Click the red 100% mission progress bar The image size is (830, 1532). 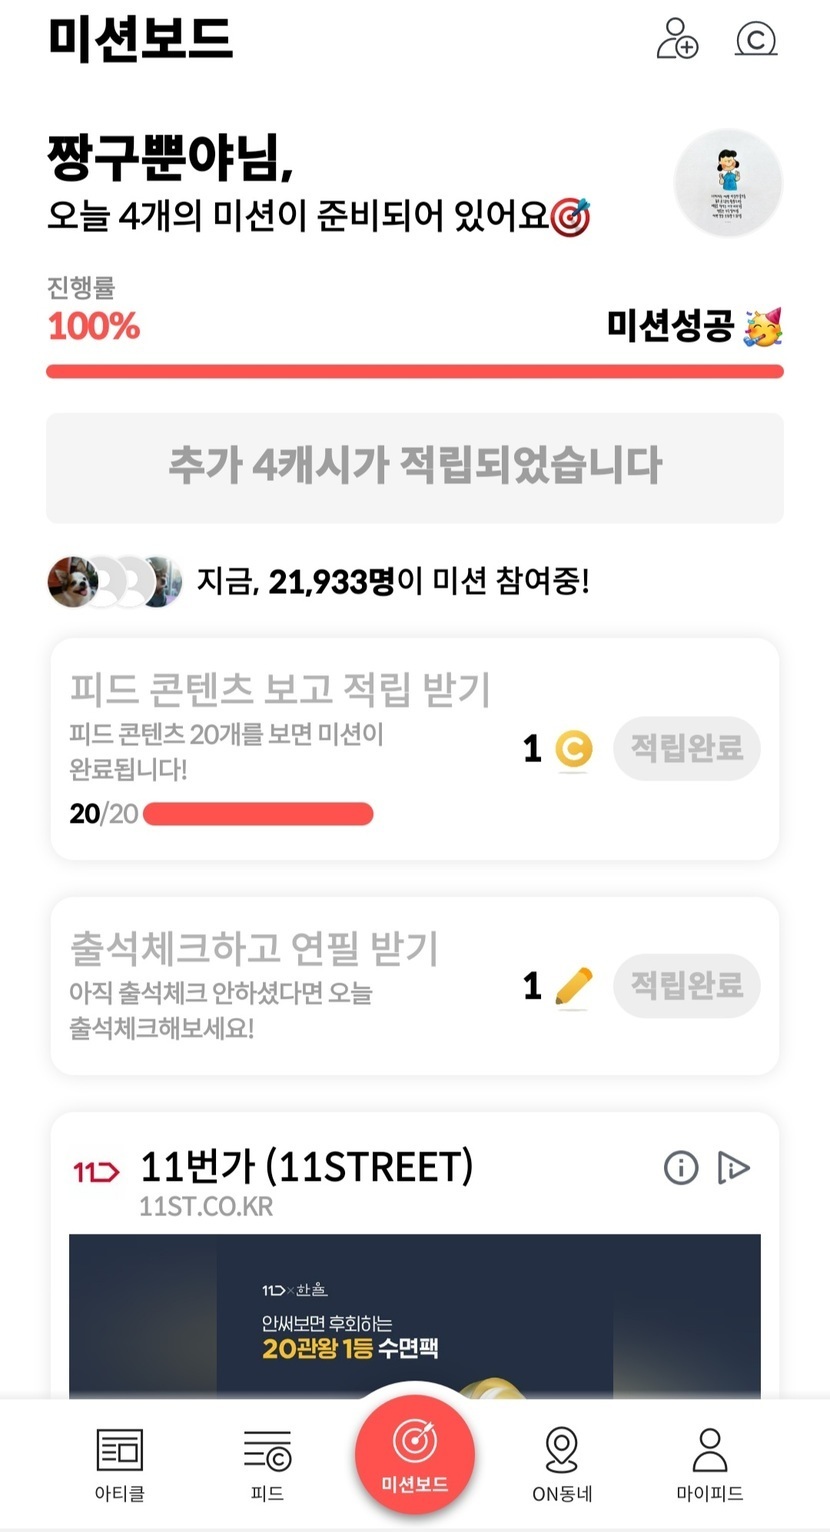click(415, 372)
